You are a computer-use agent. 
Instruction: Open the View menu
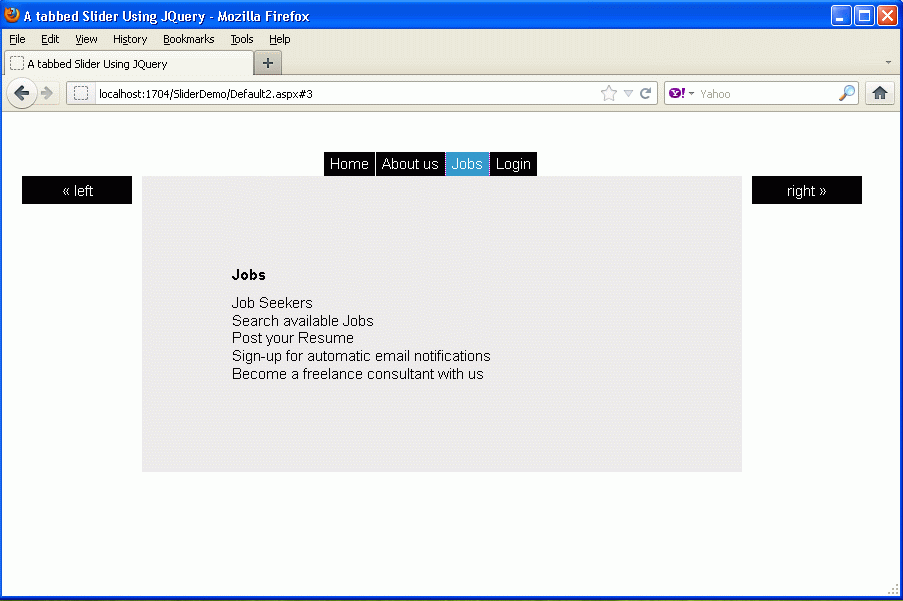click(x=86, y=39)
